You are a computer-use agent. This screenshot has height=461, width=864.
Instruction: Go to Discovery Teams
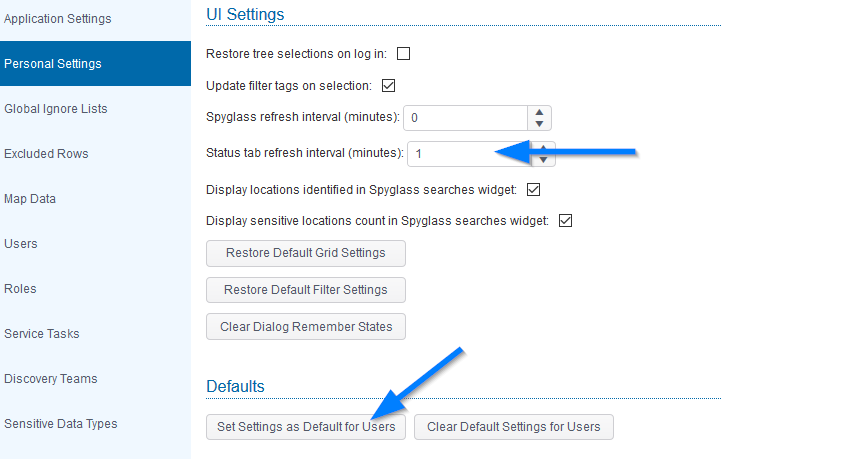[x=51, y=379]
